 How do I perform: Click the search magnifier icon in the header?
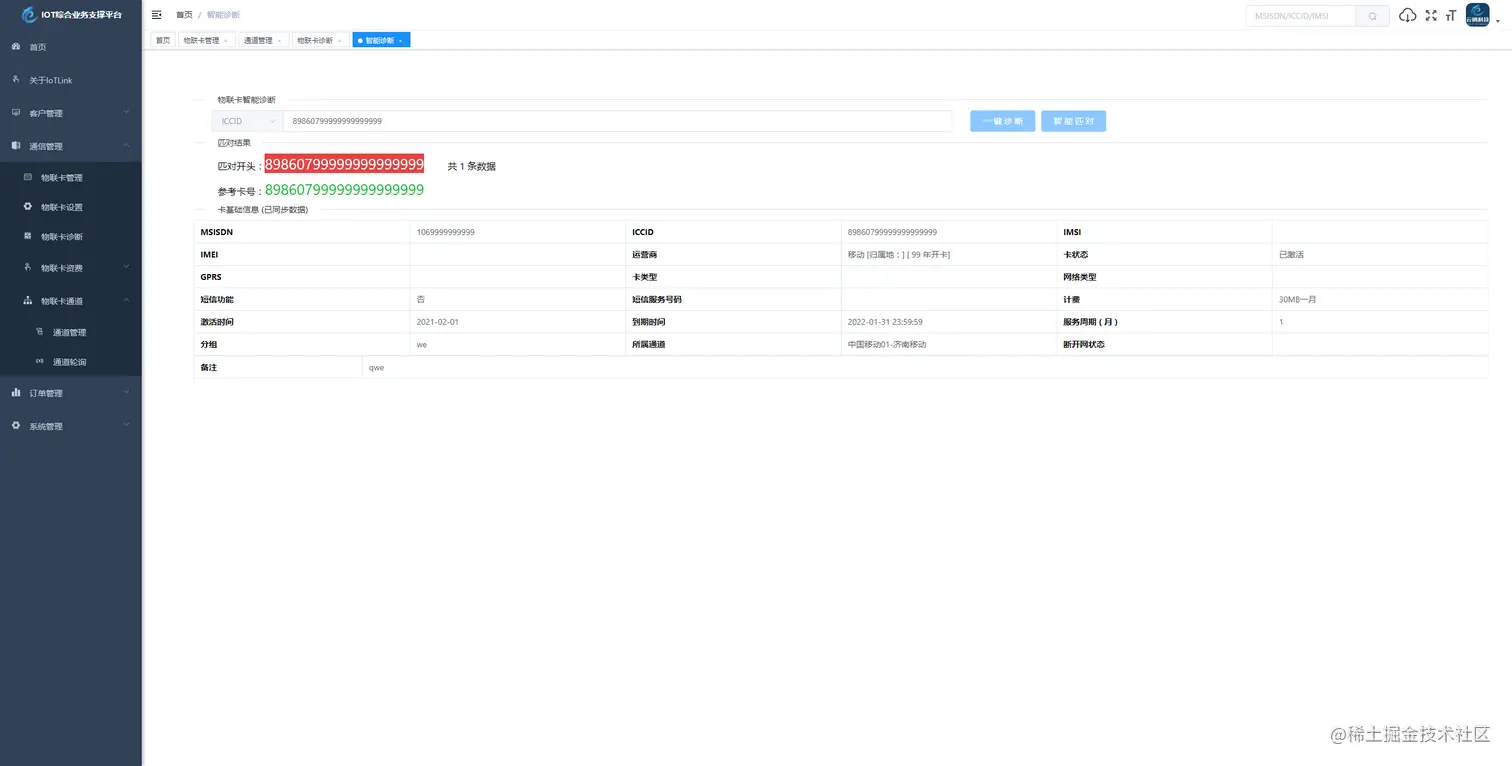[x=1372, y=16]
